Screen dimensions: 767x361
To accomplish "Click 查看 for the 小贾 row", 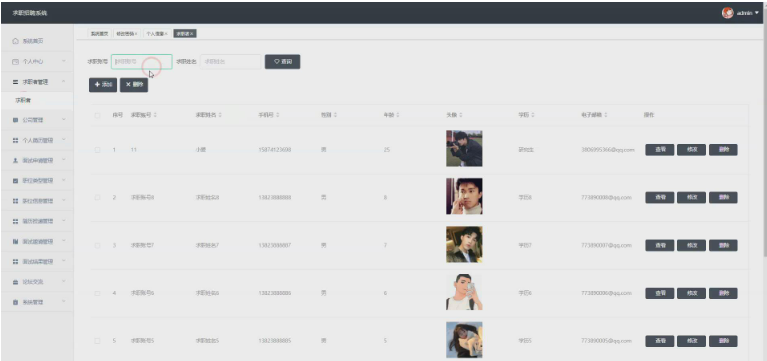I will [660, 150].
